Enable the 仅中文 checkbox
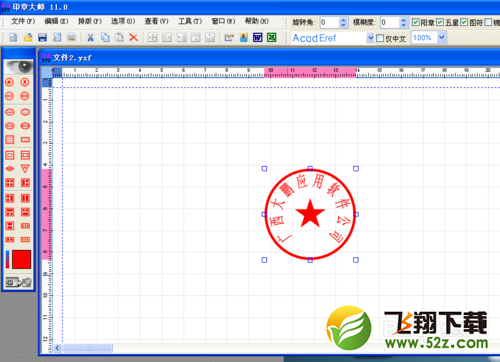 (380, 38)
